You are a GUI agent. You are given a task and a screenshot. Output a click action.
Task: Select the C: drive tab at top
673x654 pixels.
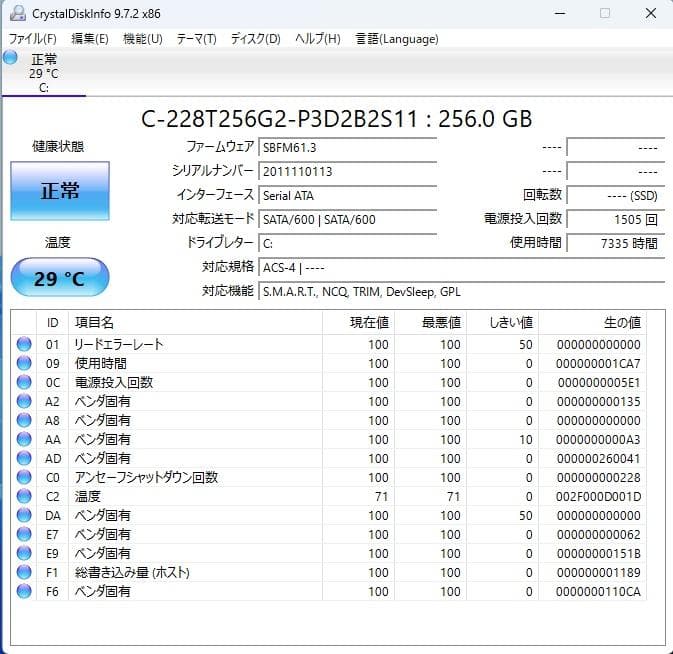click(x=44, y=73)
